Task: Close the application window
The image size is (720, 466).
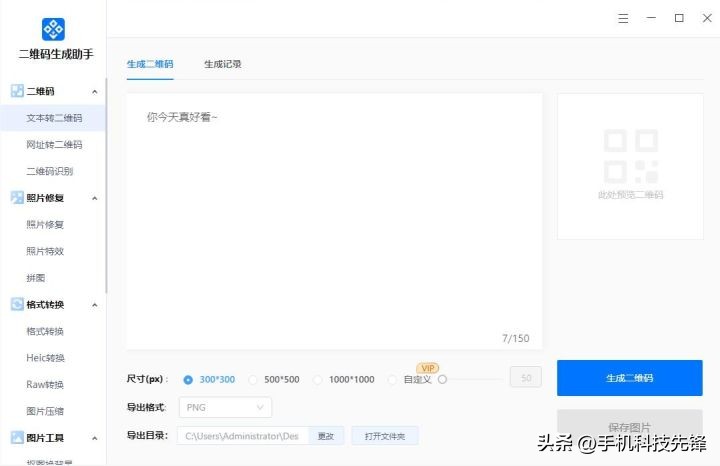Action: pyautogui.click(x=707, y=18)
